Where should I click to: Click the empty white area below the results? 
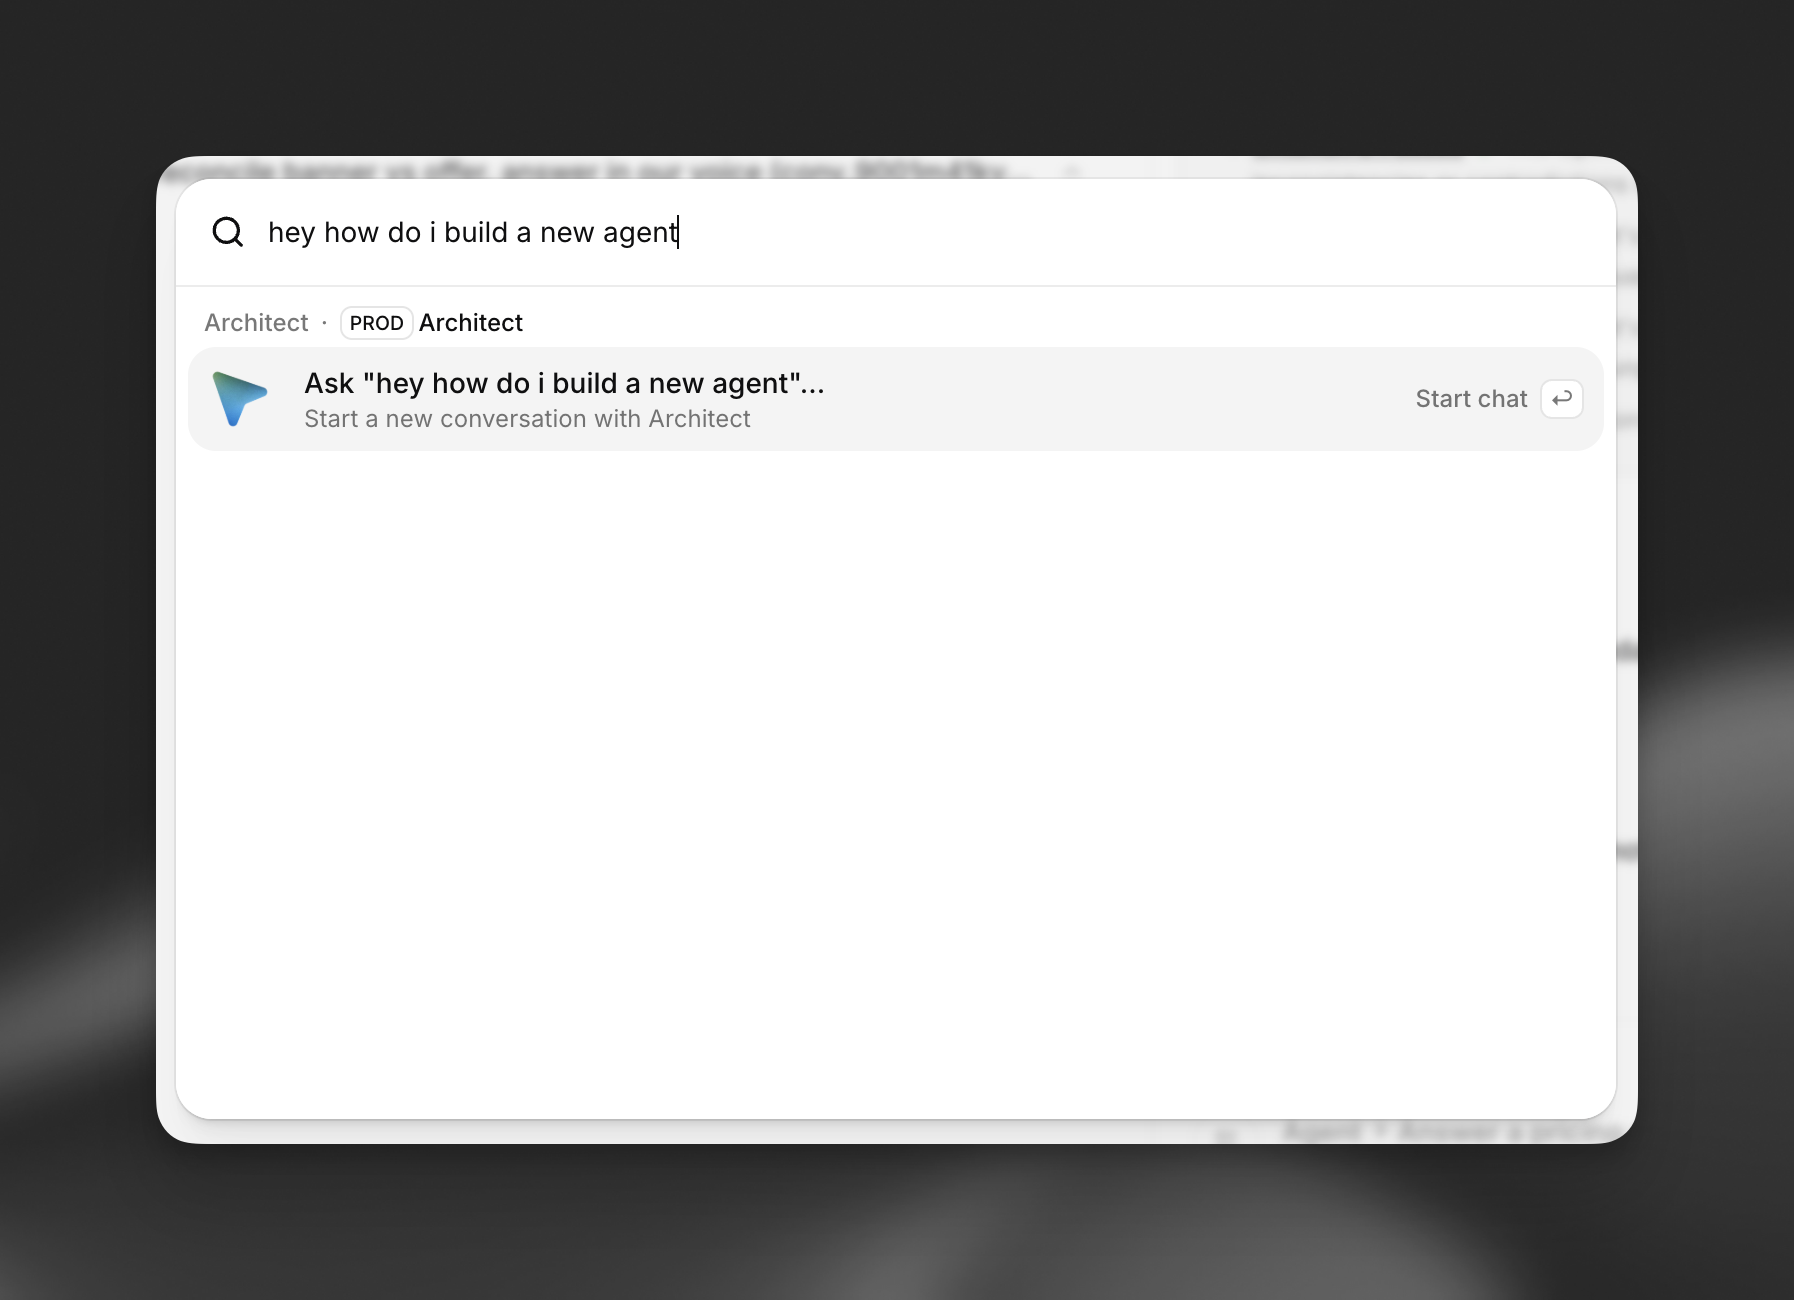click(x=895, y=780)
